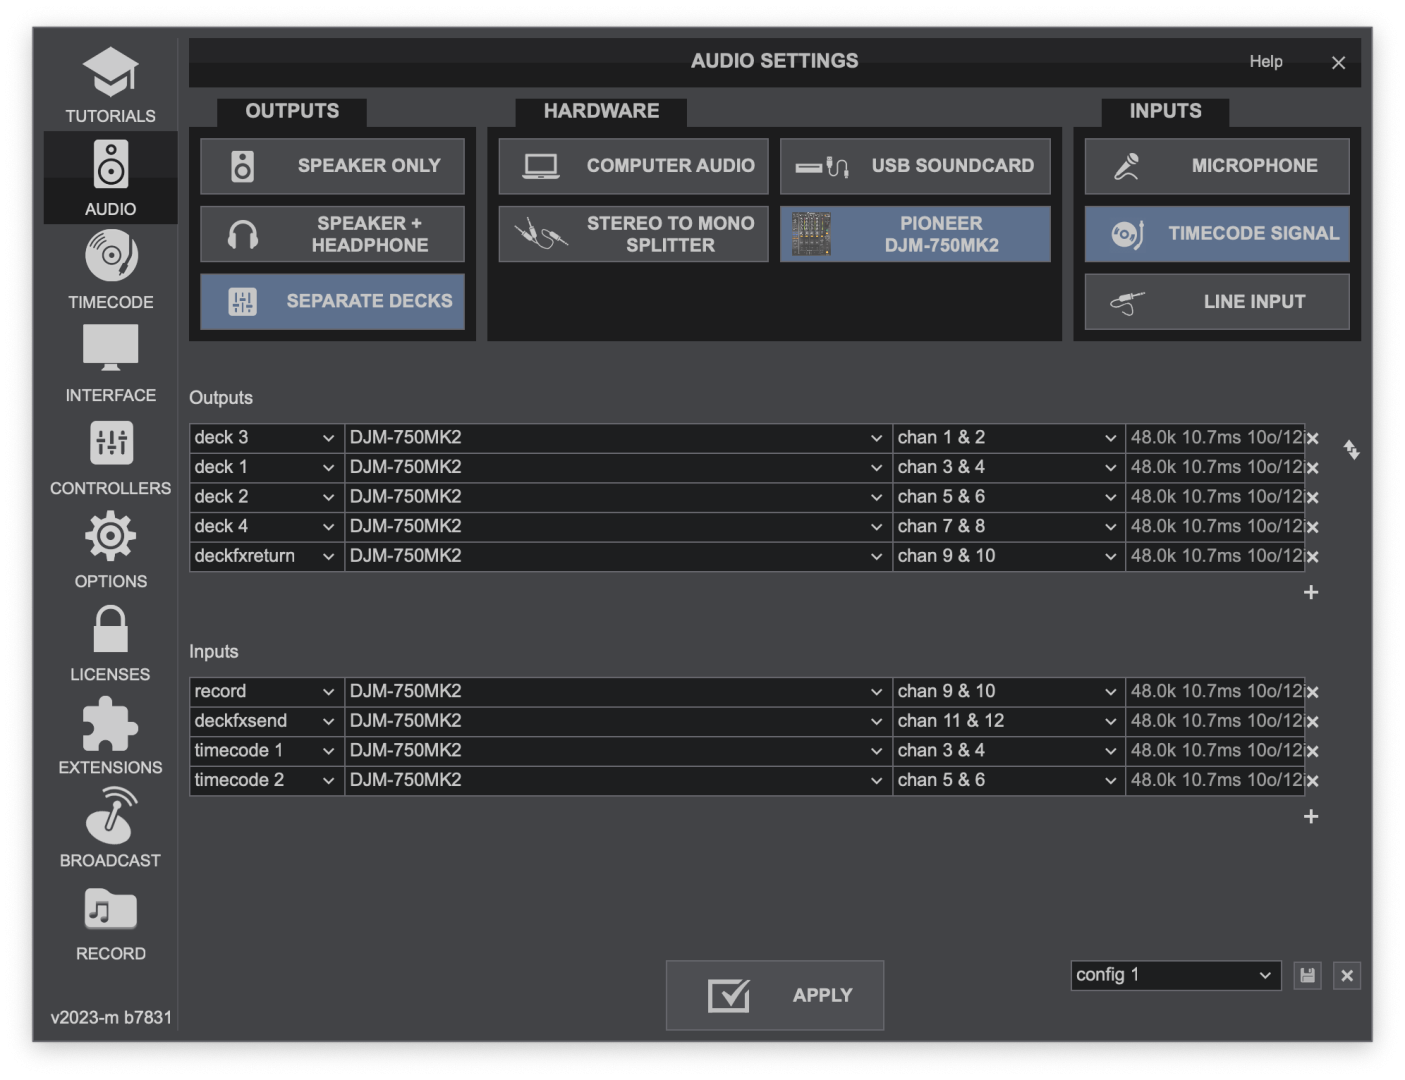The height and width of the screenshot is (1080, 1405).
Task: Remove the deck 4 output row
Action: click(x=1312, y=526)
